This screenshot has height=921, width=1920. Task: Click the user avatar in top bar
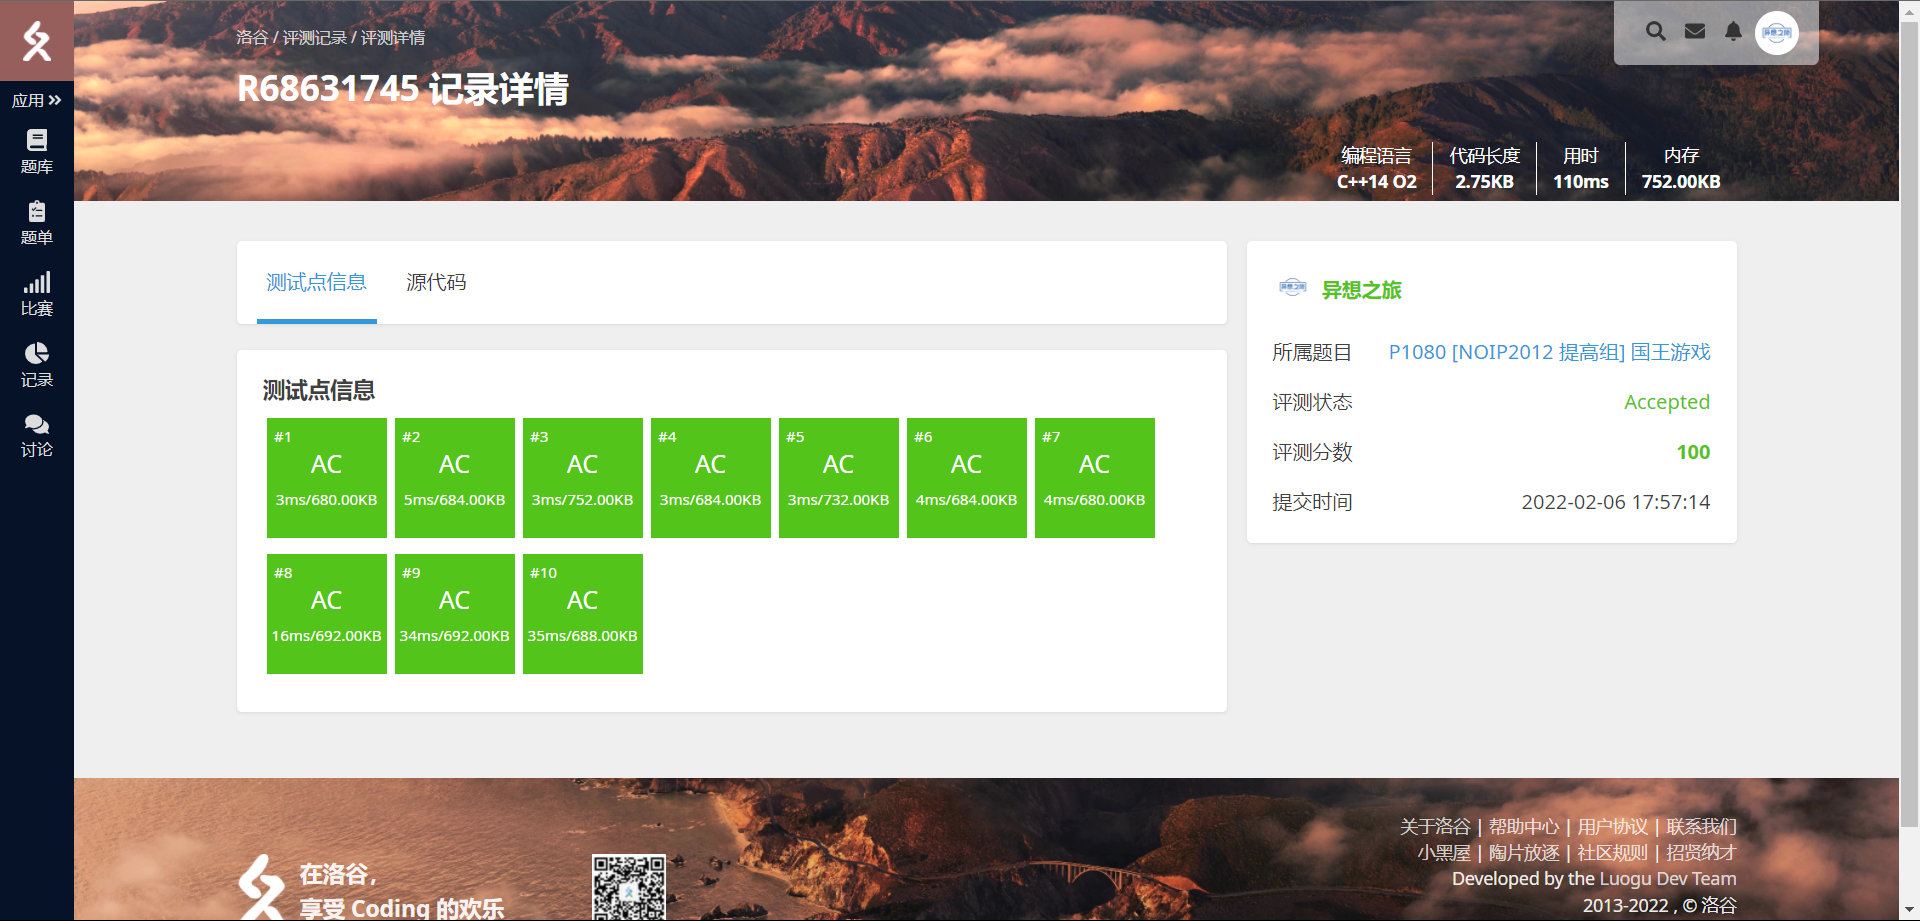pos(1777,33)
